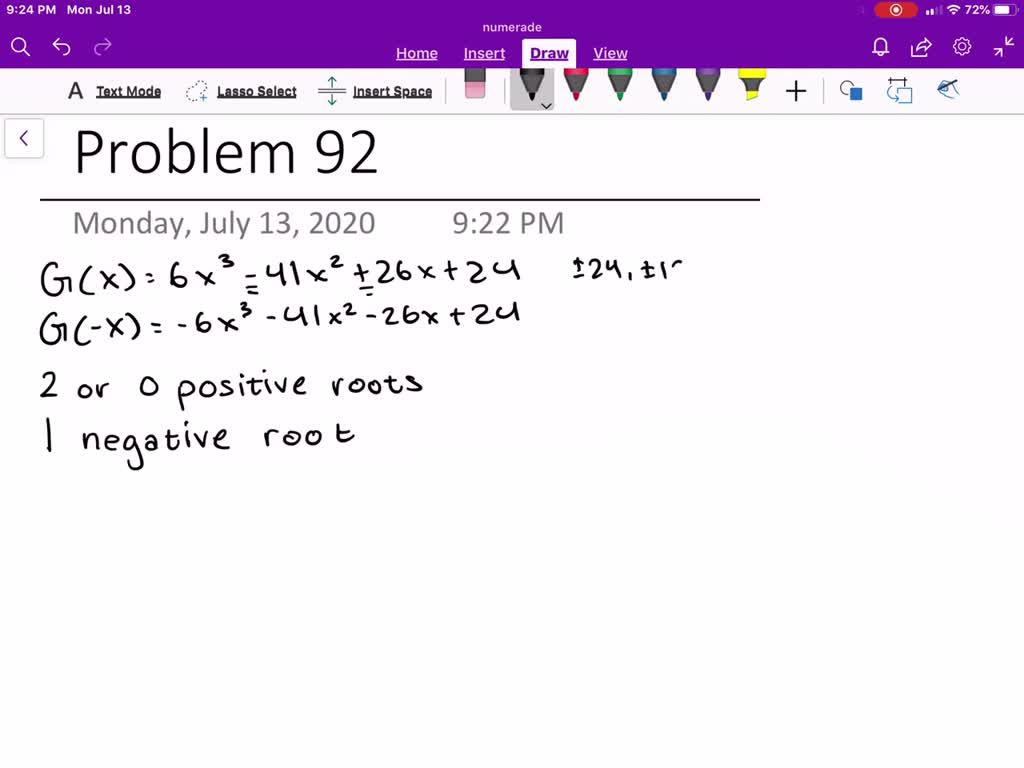Viewport: 1024px width, 768px height.
Task: Toggle draw with touch mode
Action: point(948,89)
